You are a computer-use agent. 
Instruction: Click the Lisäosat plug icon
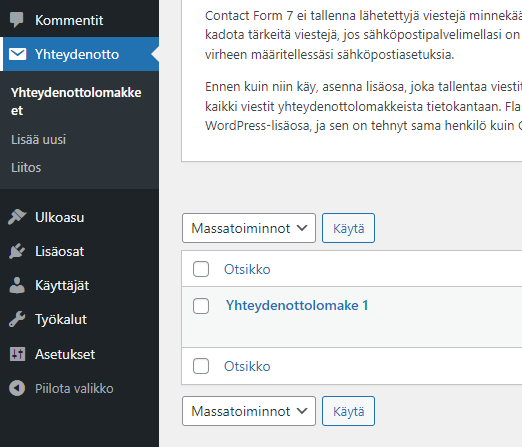[x=17, y=251]
